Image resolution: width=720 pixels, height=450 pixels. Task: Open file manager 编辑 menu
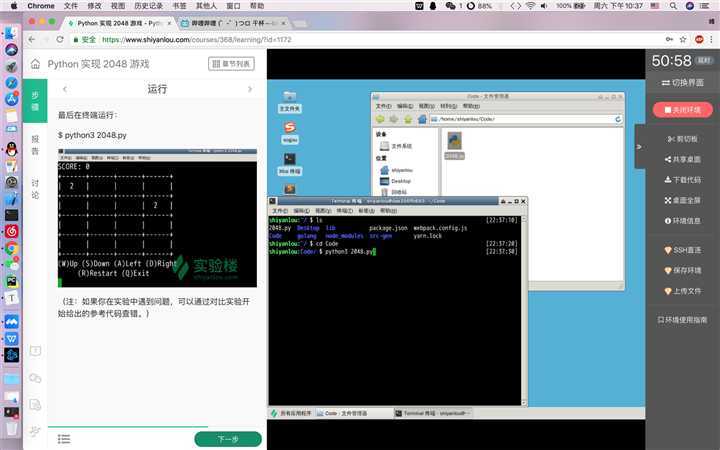[405, 106]
